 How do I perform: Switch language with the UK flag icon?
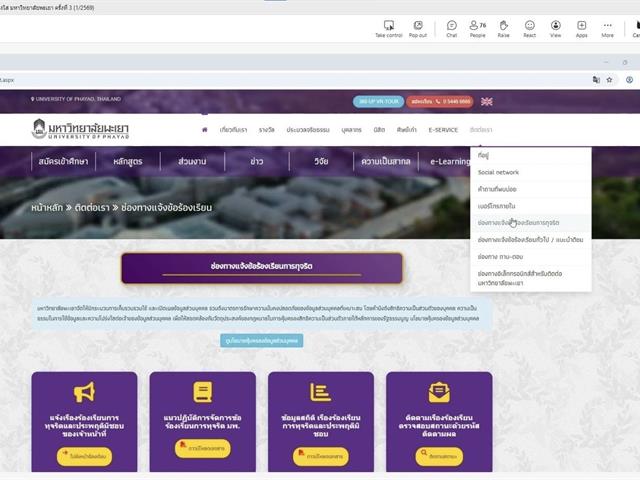click(x=487, y=101)
